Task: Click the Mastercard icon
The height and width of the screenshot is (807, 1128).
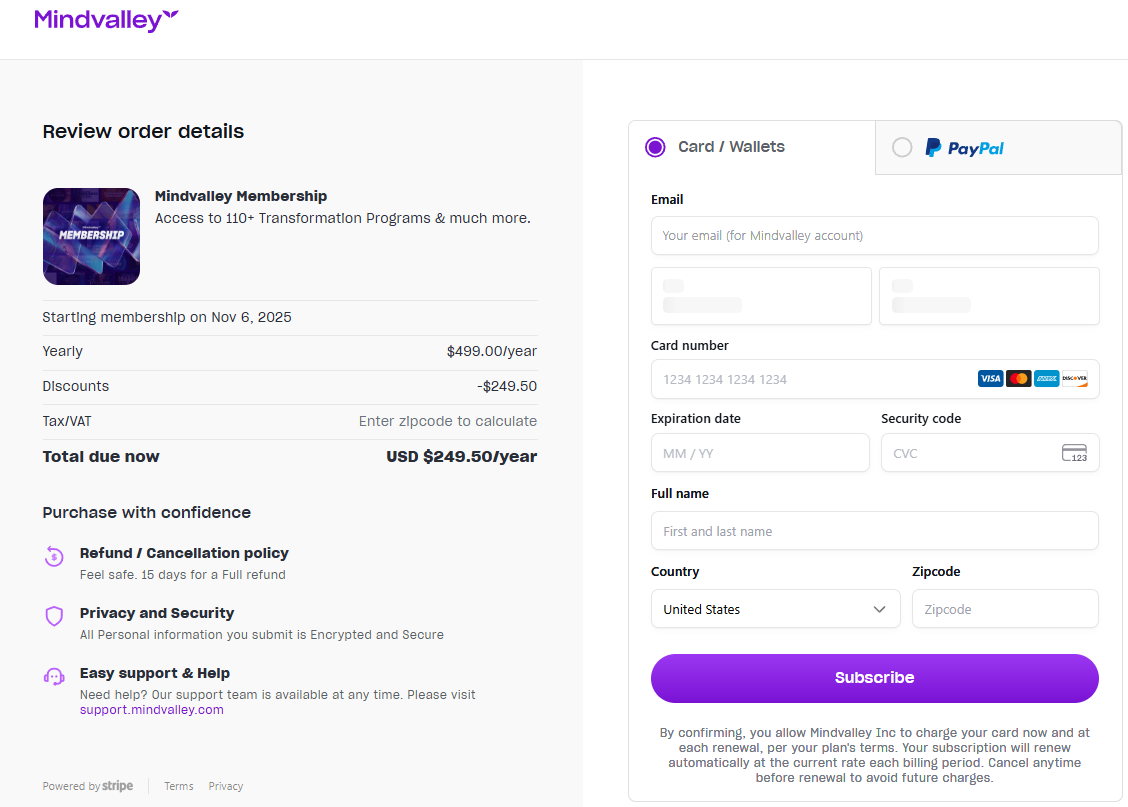Action: coord(1018,379)
